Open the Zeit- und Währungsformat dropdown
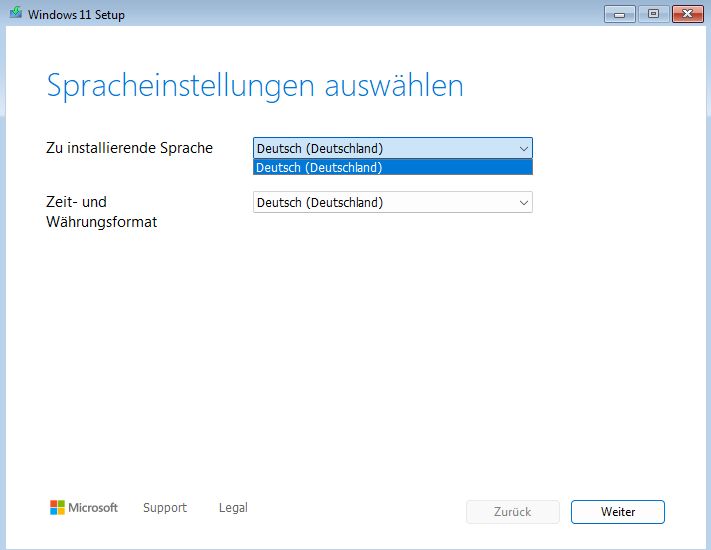 click(393, 202)
